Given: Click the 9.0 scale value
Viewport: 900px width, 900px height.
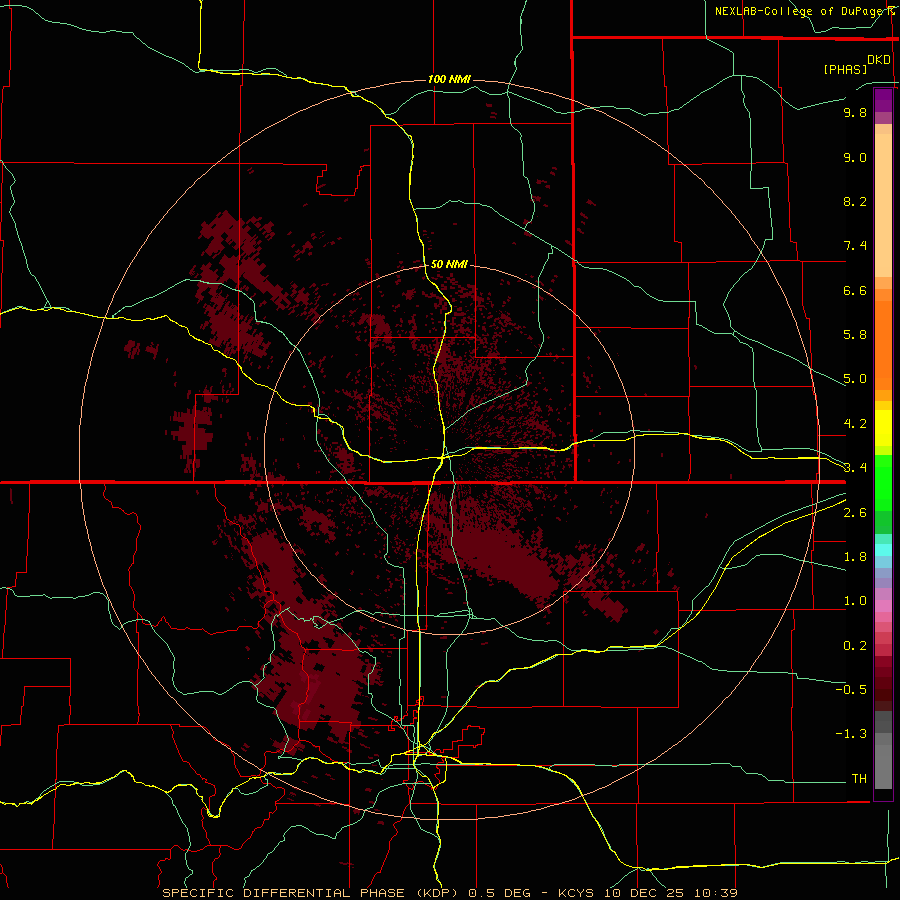Looking at the screenshot, I should 855,157.
